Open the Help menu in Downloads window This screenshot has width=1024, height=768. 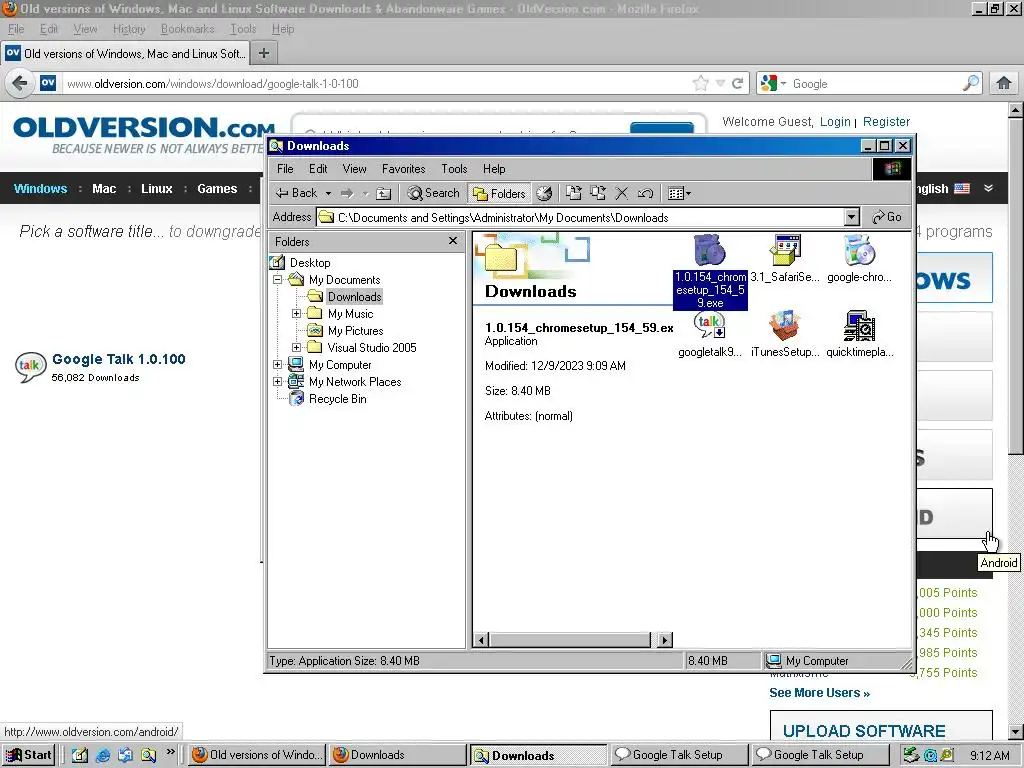point(494,169)
